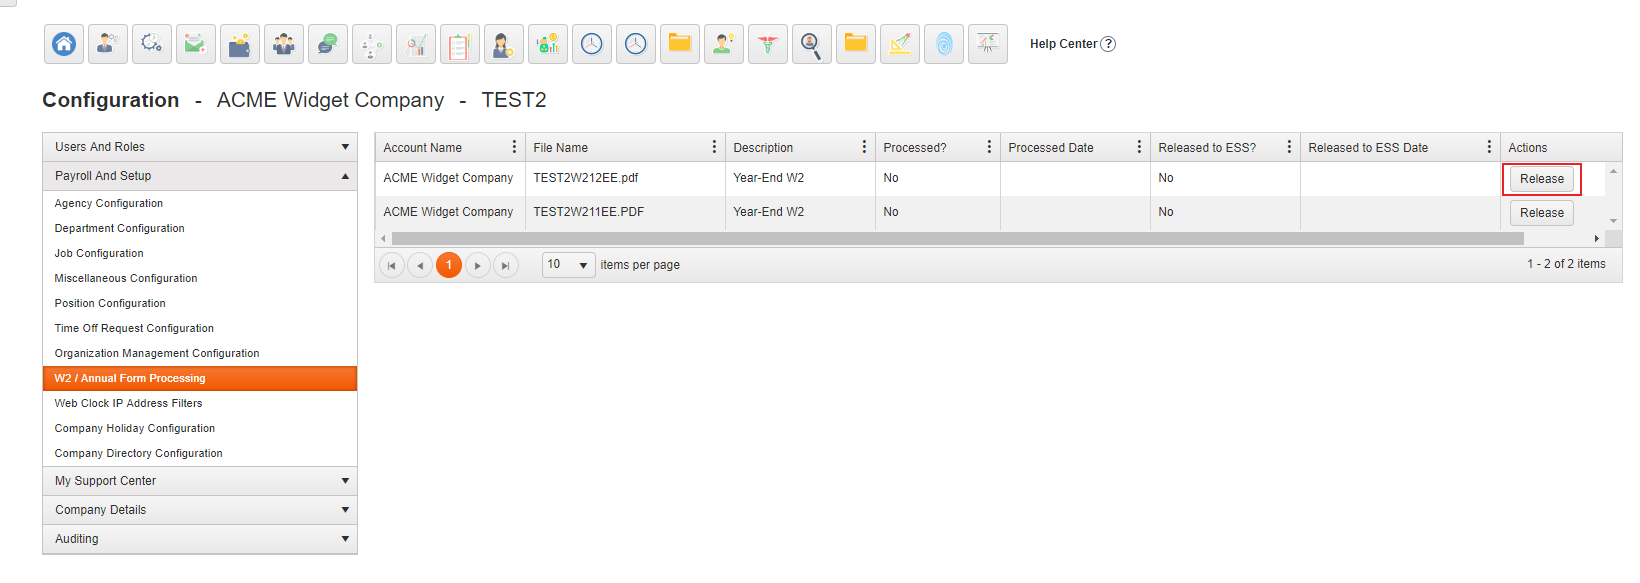Screen dimensions: 1640x583
Task: Open the folder icon next to the clock
Action: click(680, 44)
